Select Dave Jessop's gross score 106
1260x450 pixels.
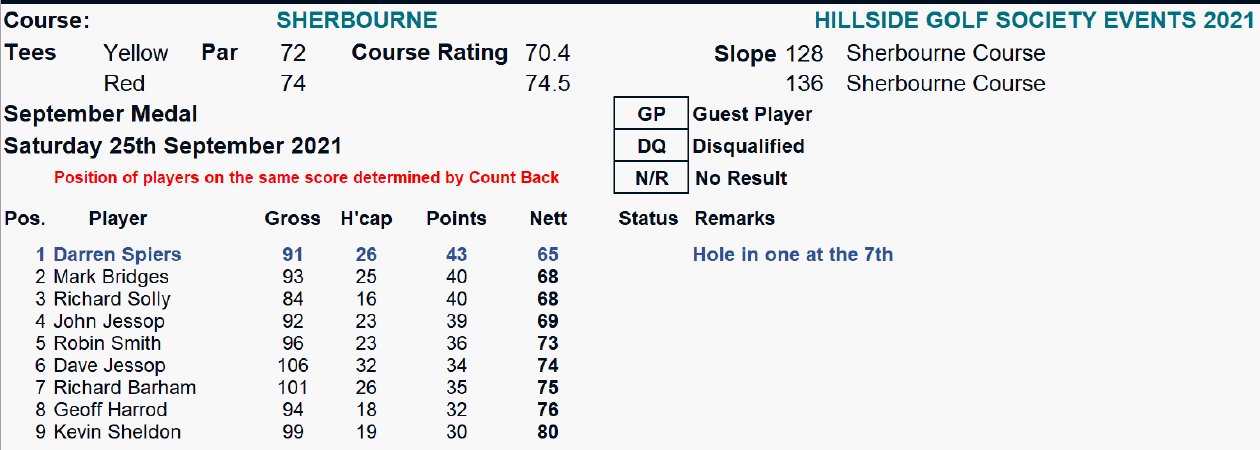click(292, 365)
